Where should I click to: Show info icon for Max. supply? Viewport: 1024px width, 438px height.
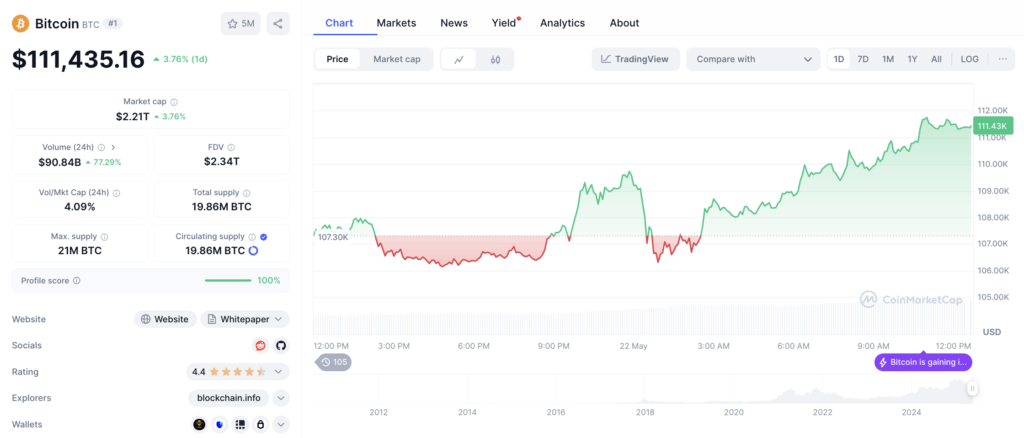pyautogui.click(x=104, y=237)
